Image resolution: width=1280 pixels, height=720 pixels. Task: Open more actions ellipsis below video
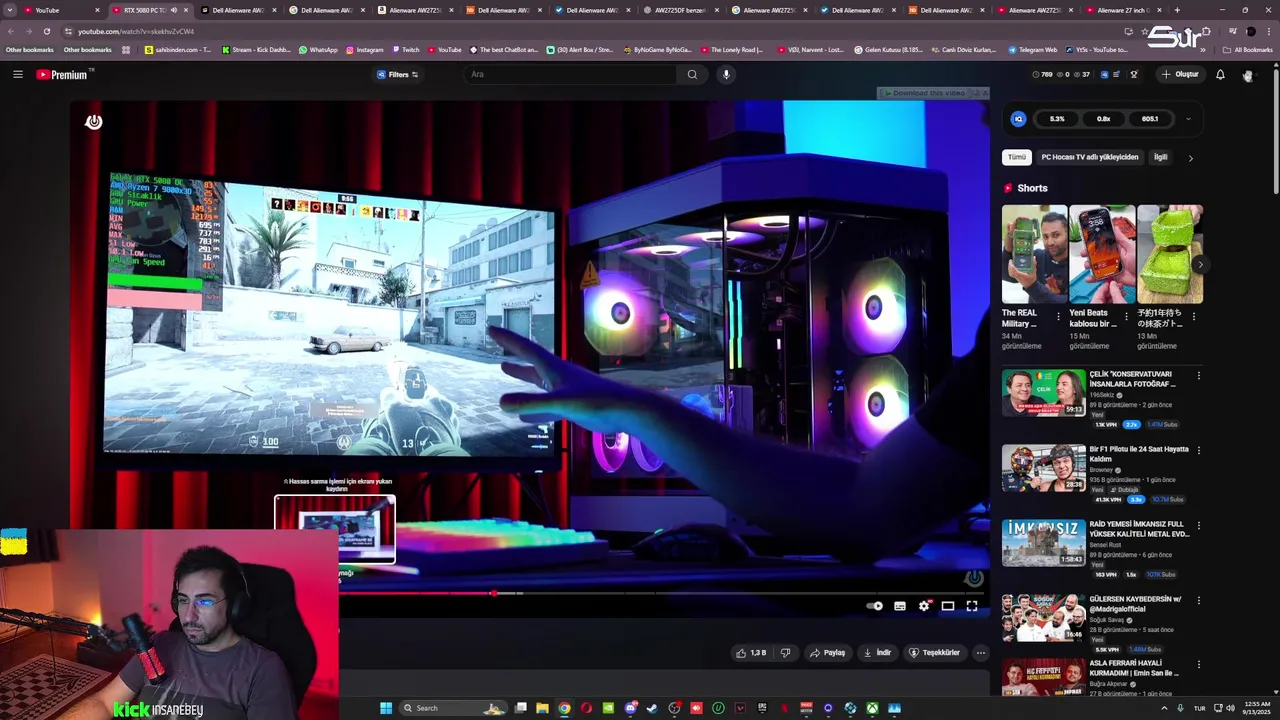pos(981,653)
